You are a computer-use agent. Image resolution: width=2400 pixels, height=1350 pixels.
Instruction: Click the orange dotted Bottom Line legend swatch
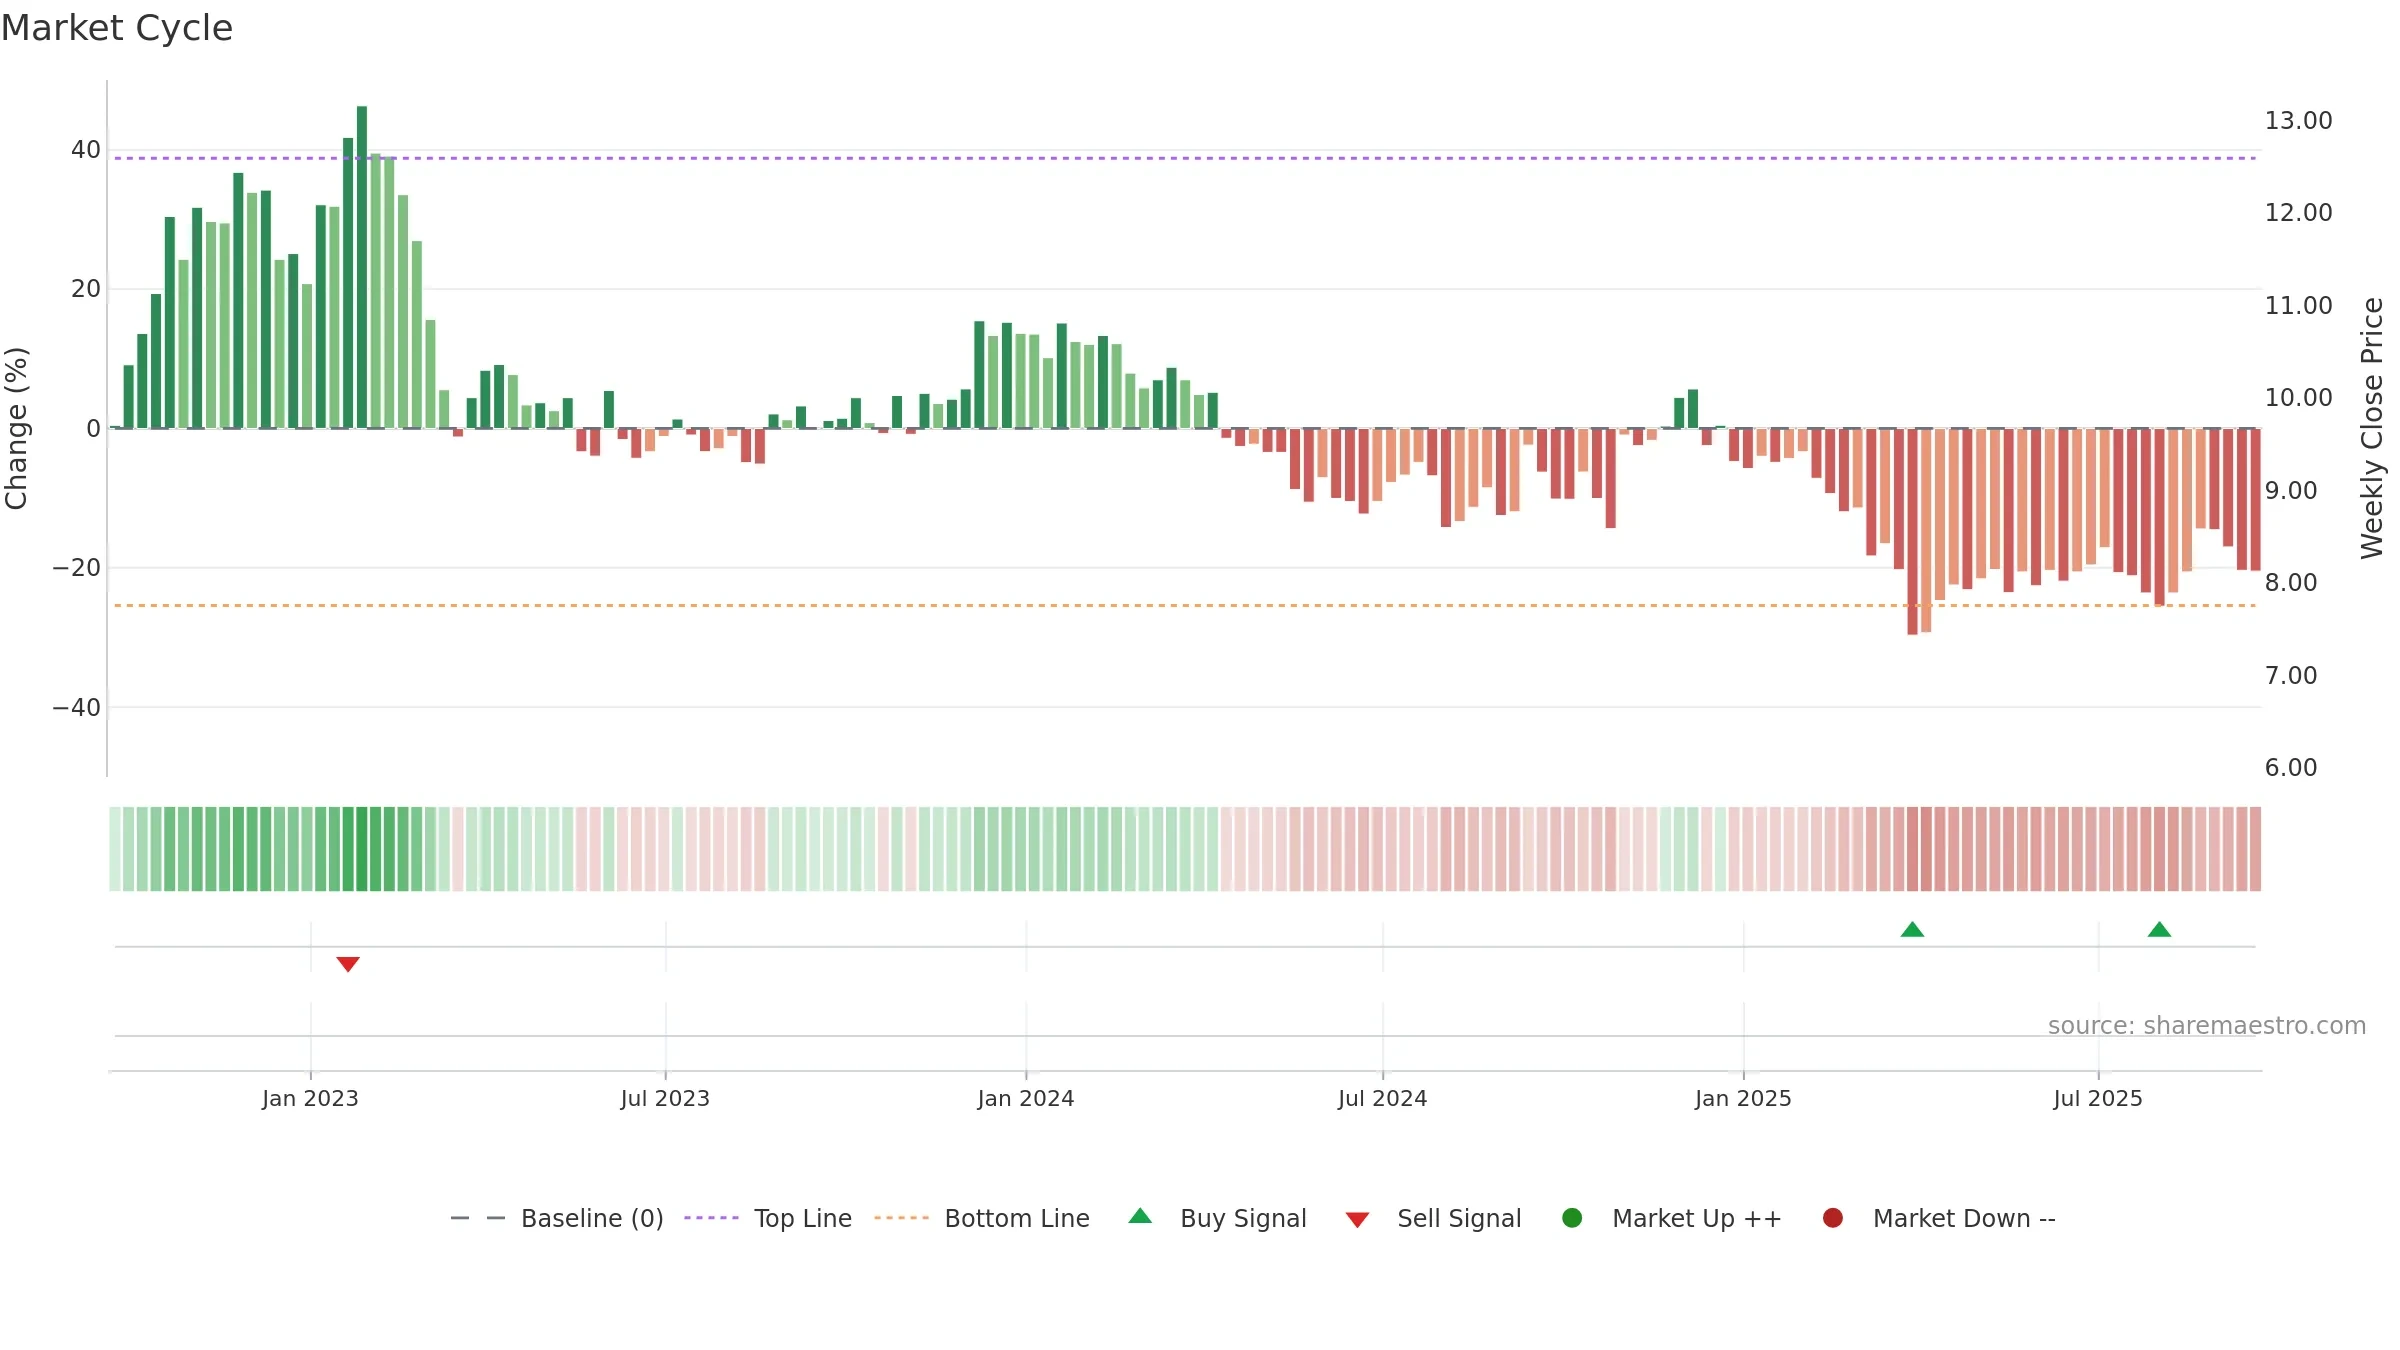tap(901, 1218)
